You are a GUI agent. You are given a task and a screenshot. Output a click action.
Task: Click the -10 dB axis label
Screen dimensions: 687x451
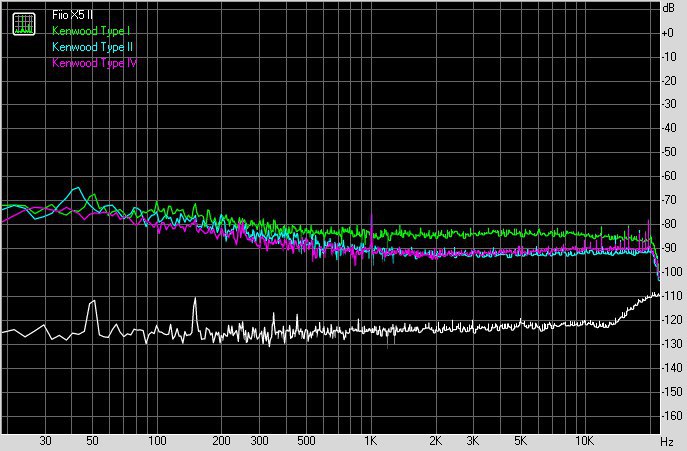tap(669, 57)
